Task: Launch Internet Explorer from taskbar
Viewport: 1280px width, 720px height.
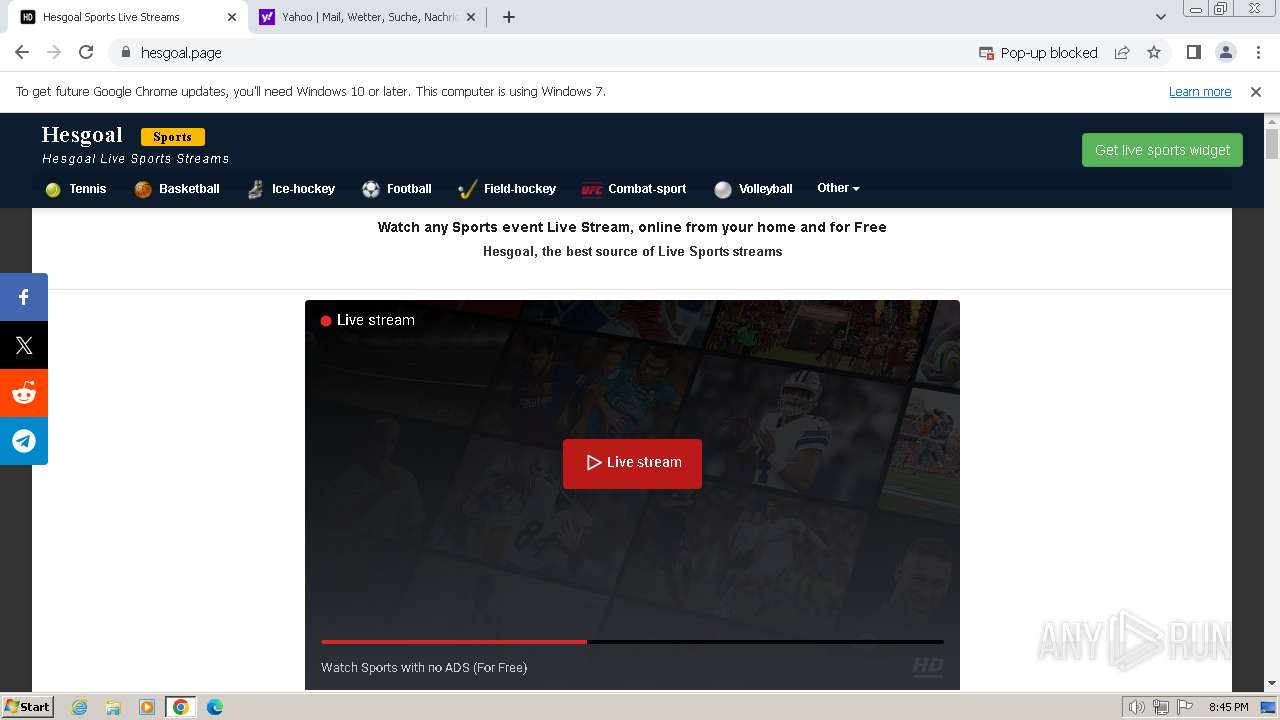Action: click(79, 707)
